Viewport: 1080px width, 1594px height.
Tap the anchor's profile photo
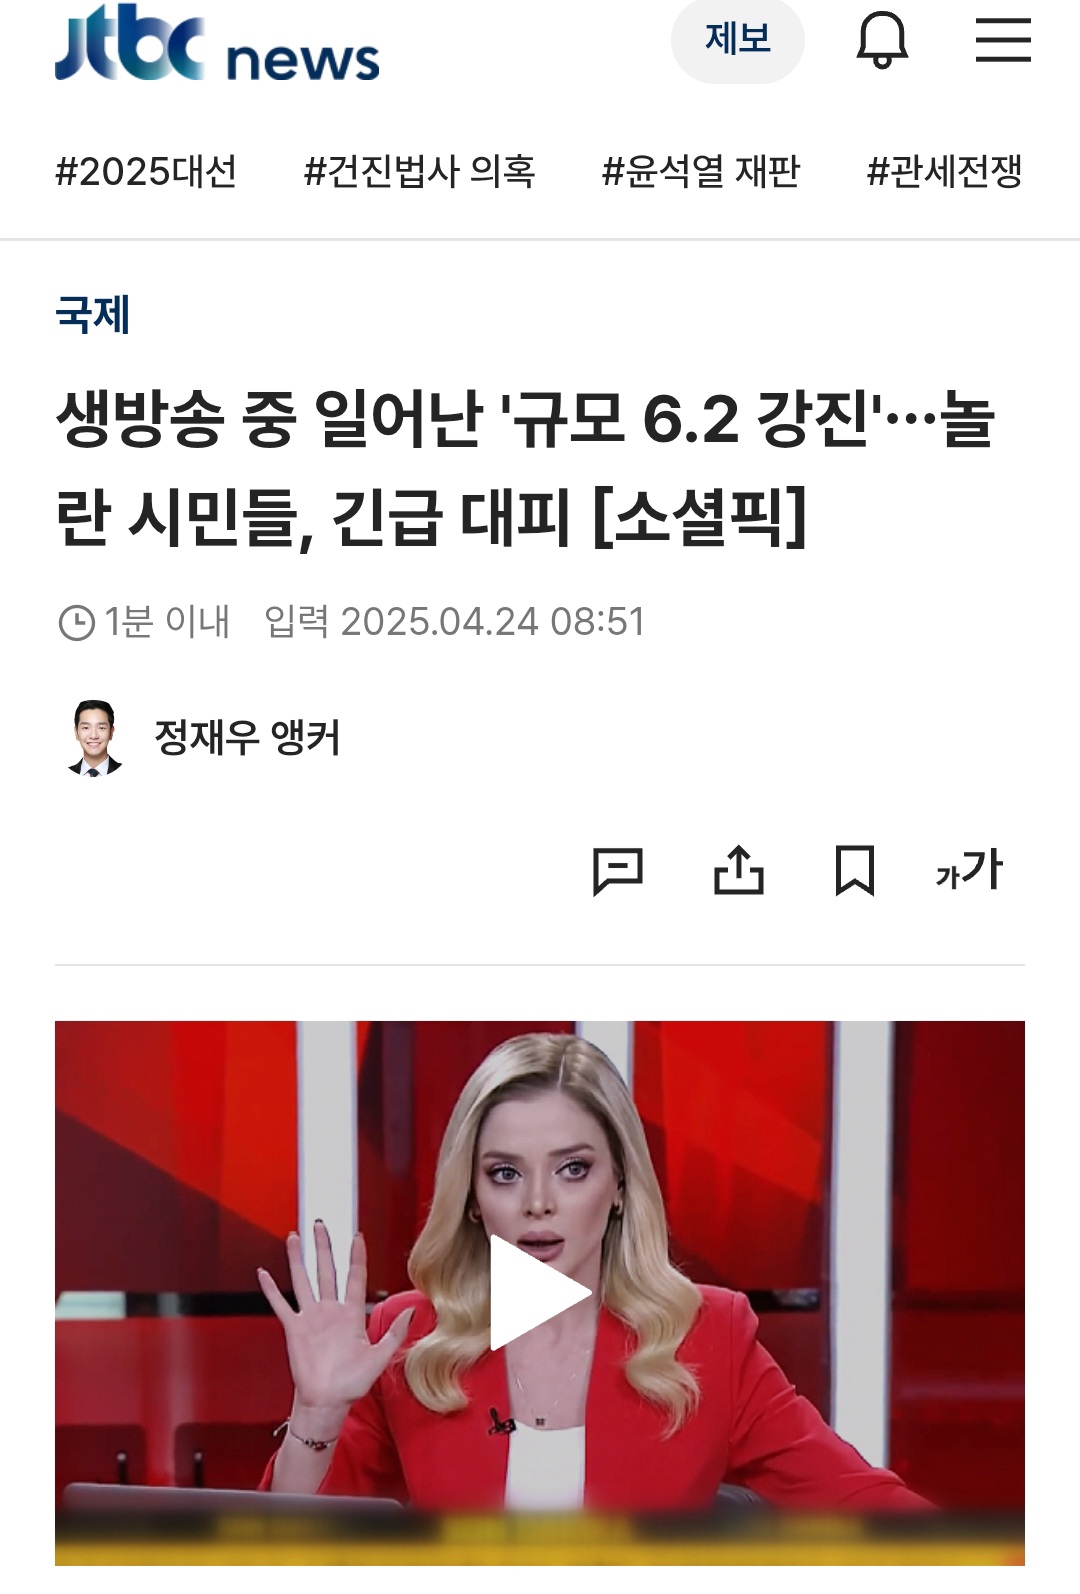pos(95,738)
